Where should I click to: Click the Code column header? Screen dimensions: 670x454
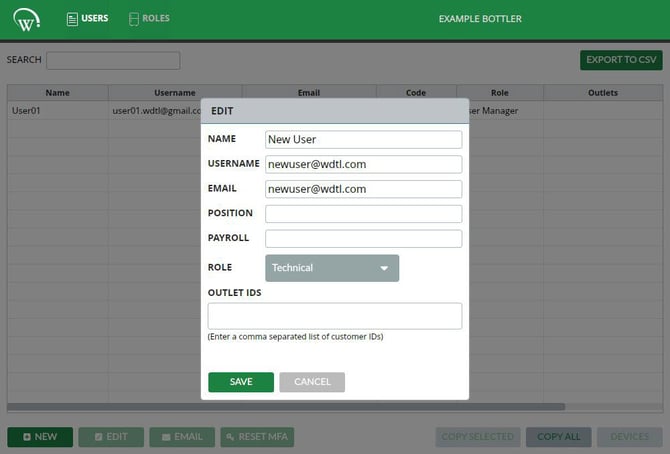(x=416, y=92)
